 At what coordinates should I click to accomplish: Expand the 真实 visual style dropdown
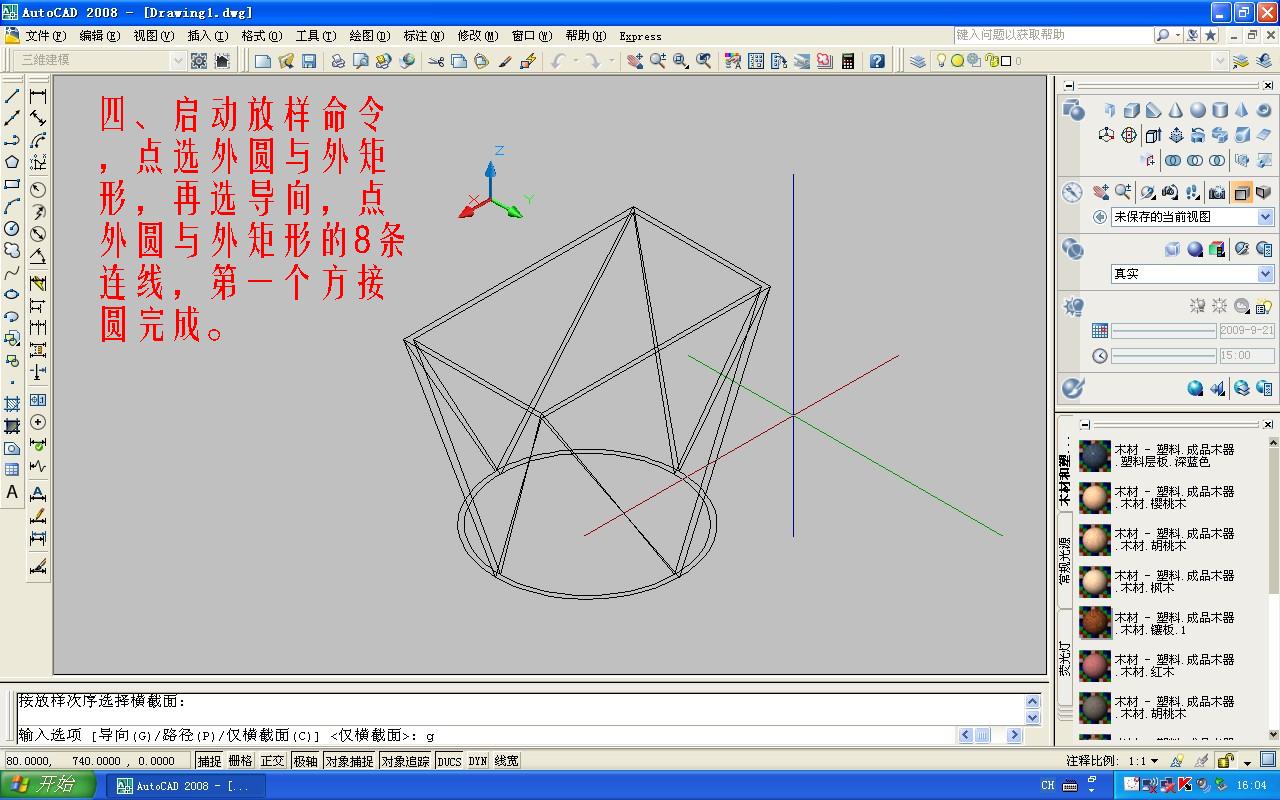click(1265, 274)
